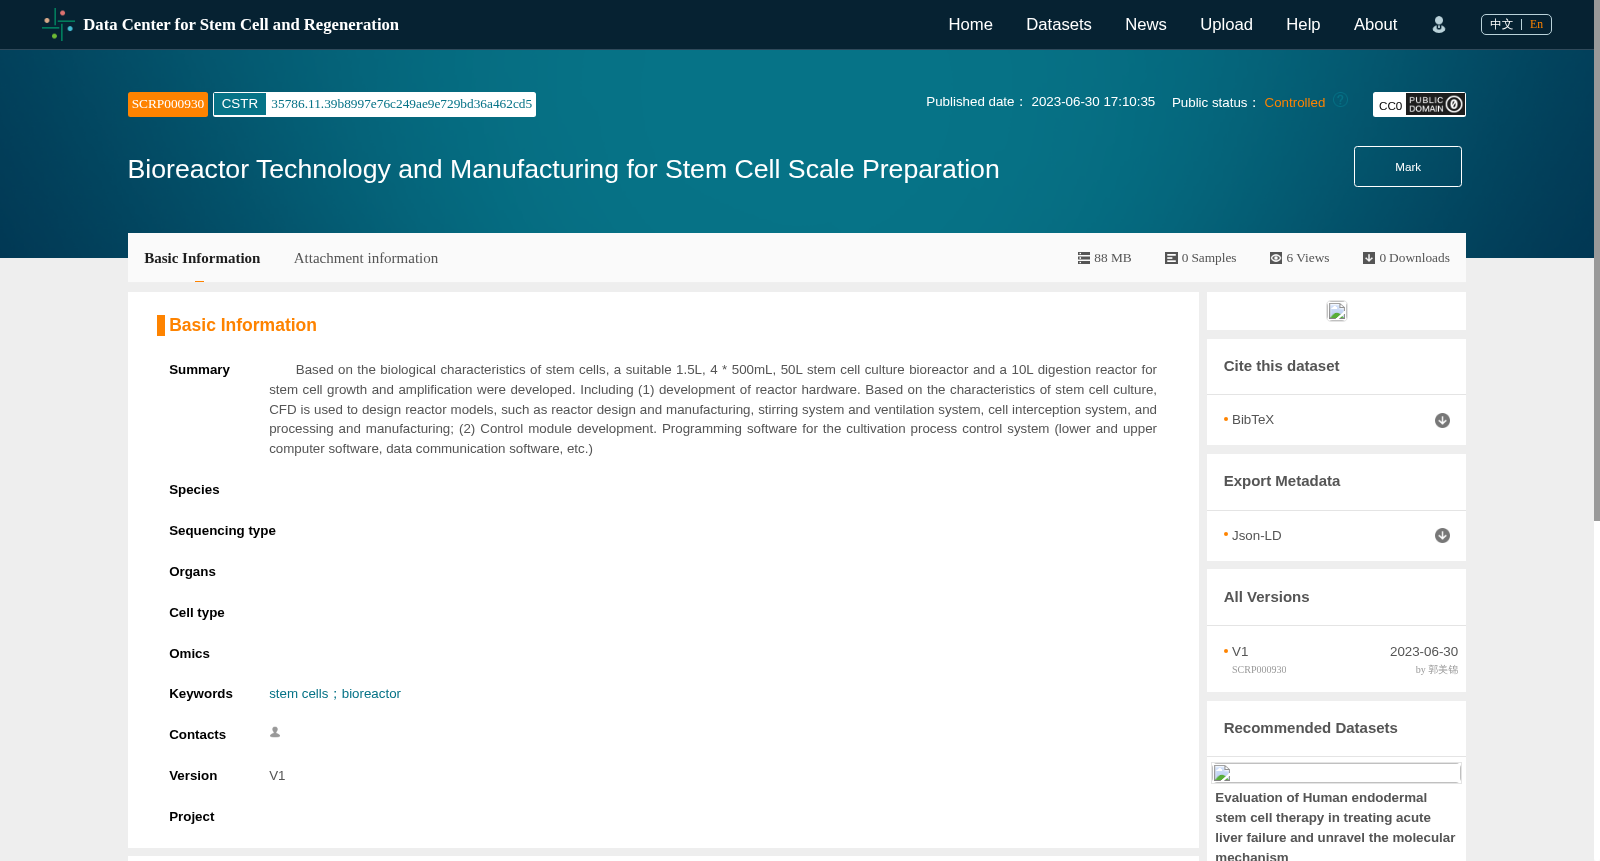1600x861 pixels.
Task: Click the Data Center for Stem Cell title
Action: point(241,25)
